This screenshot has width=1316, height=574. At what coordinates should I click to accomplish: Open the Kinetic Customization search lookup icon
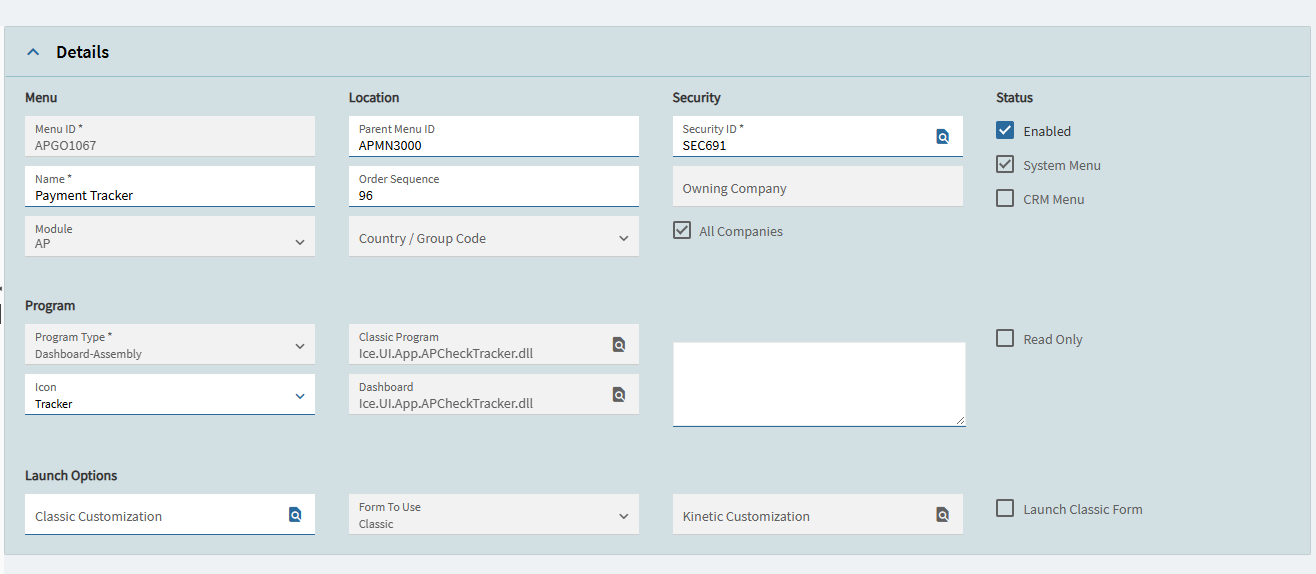tap(942, 515)
